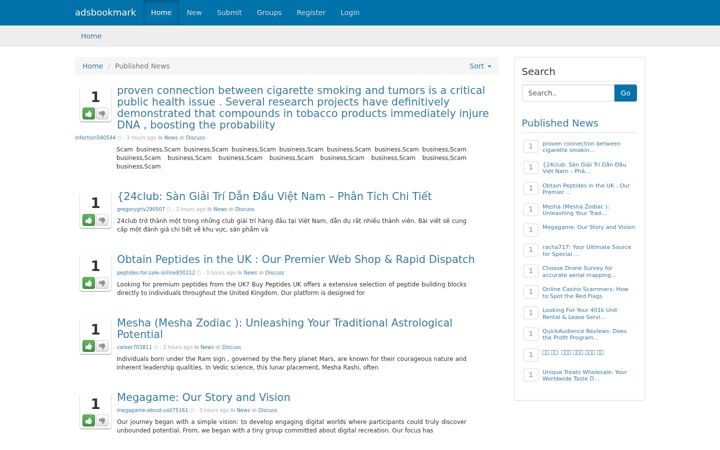Downvote the cigarette smoking and tumors post
The height and width of the screenshot is (450, 720).
click(x=102, y=113)
